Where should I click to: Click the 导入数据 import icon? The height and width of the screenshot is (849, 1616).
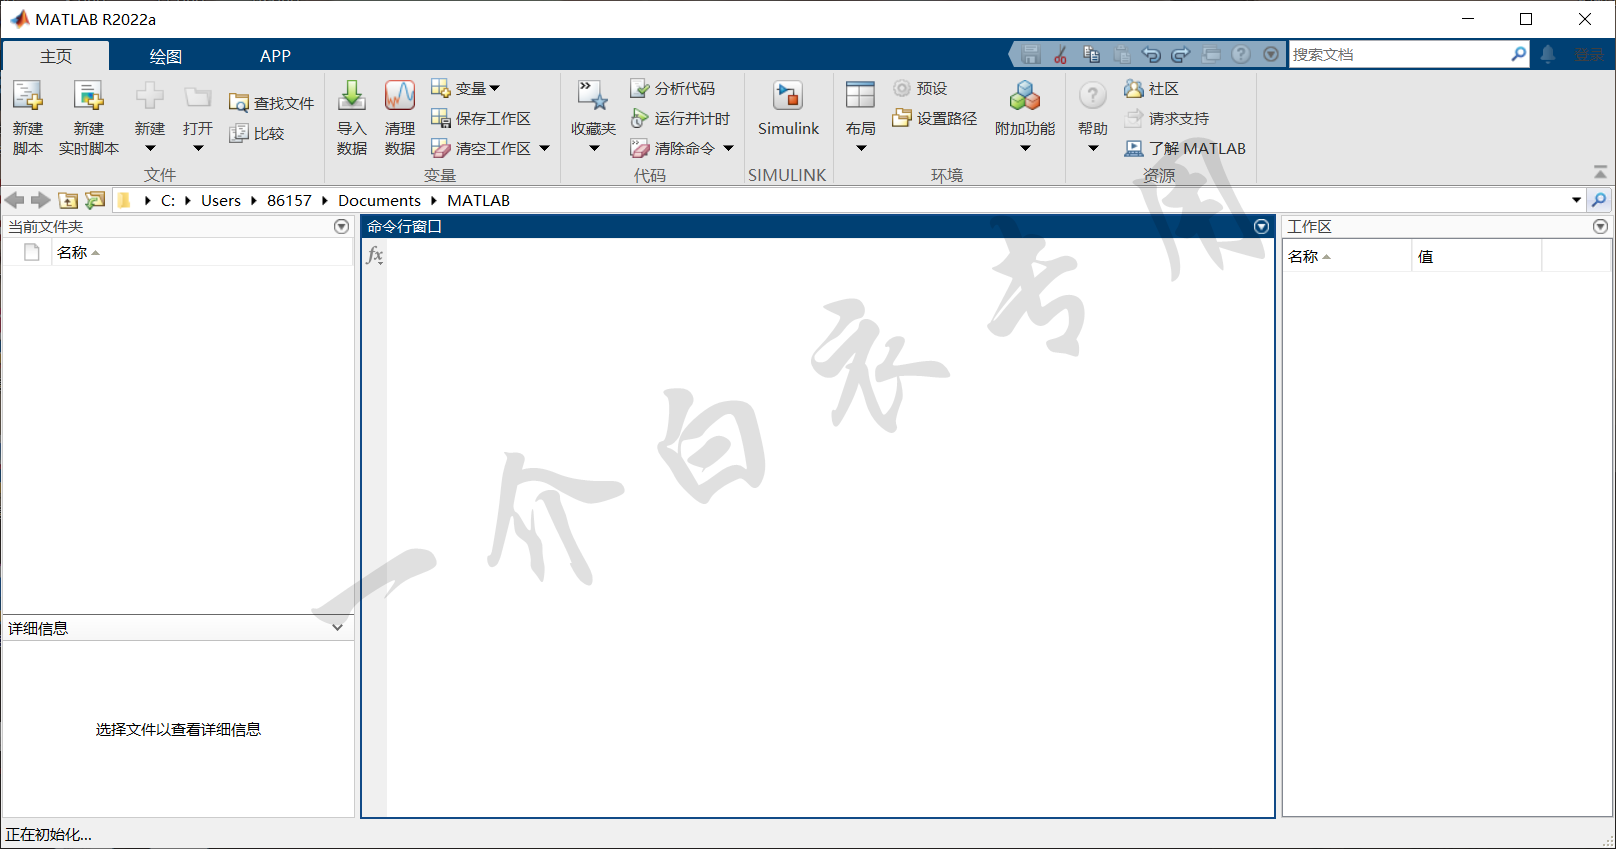[352, 96]
